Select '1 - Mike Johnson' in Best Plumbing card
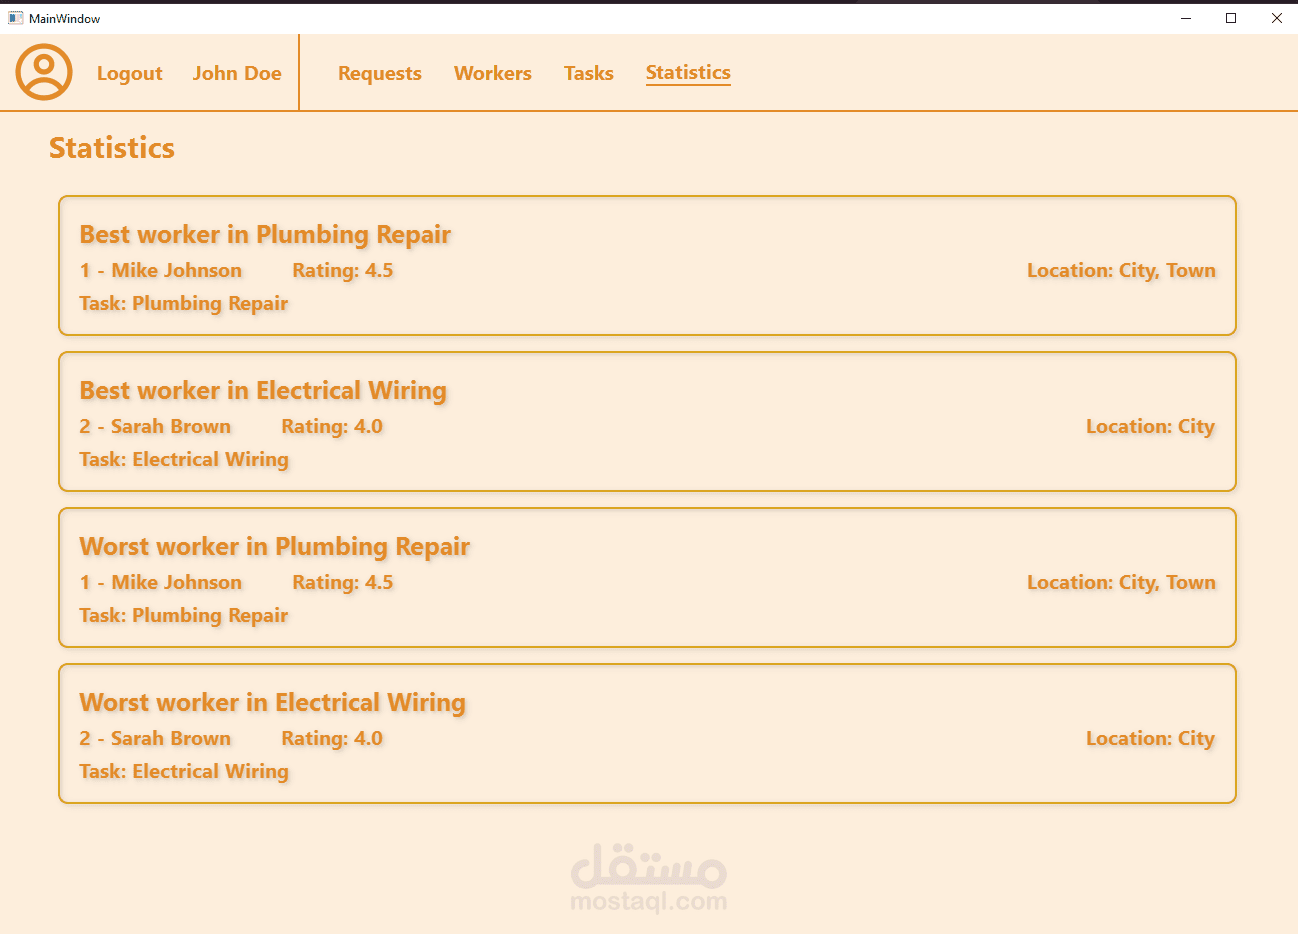 tap(161, 270)
